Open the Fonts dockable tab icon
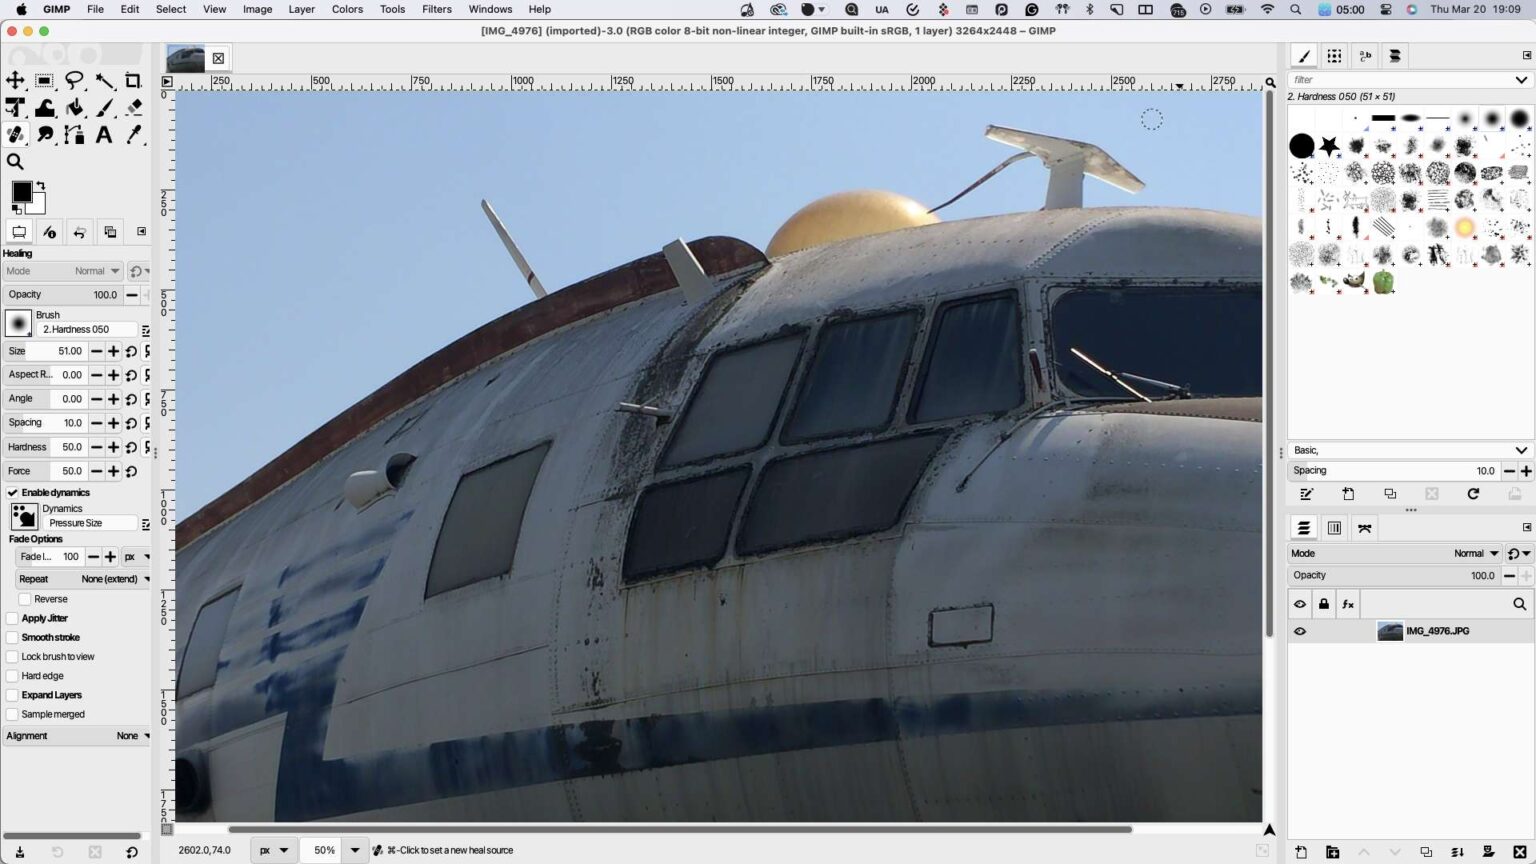The height and width of the screenshot is (864, 1536). (x=1365, y=55)
